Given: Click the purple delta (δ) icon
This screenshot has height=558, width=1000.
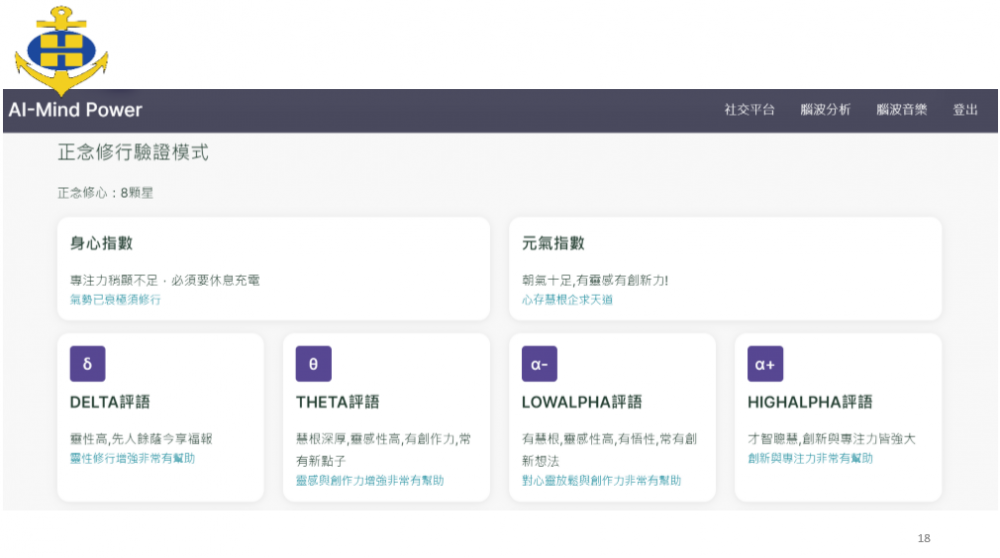Looking at the screenshot, I should pyautogui.click(x=87, y=364).
